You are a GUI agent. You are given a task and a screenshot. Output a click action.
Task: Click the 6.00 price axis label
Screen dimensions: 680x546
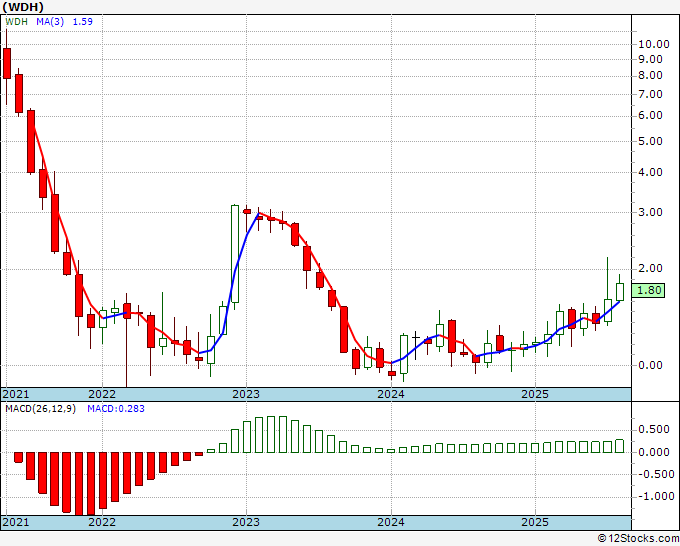coord(650,115)
